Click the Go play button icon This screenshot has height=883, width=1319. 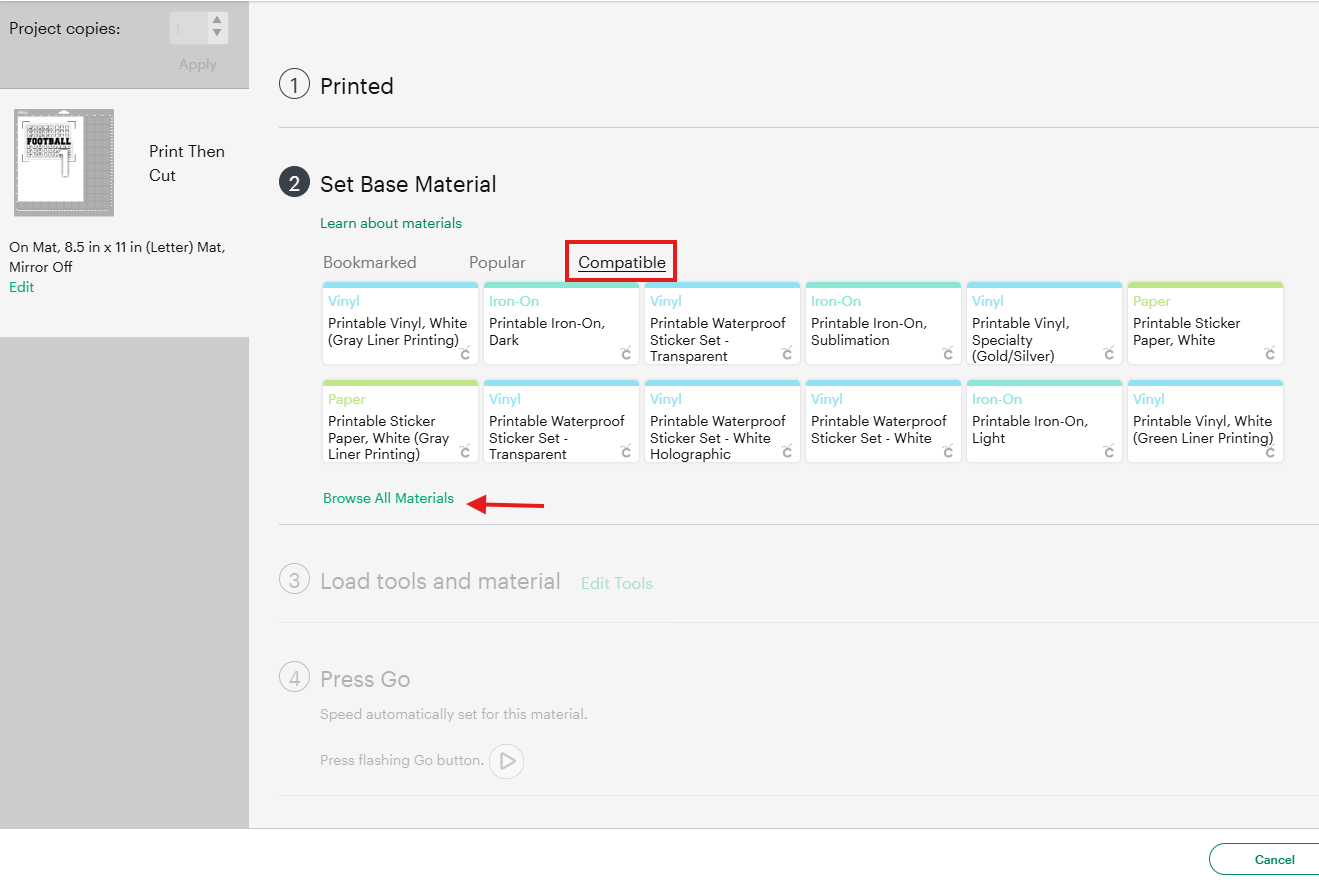tap(507, 761)
